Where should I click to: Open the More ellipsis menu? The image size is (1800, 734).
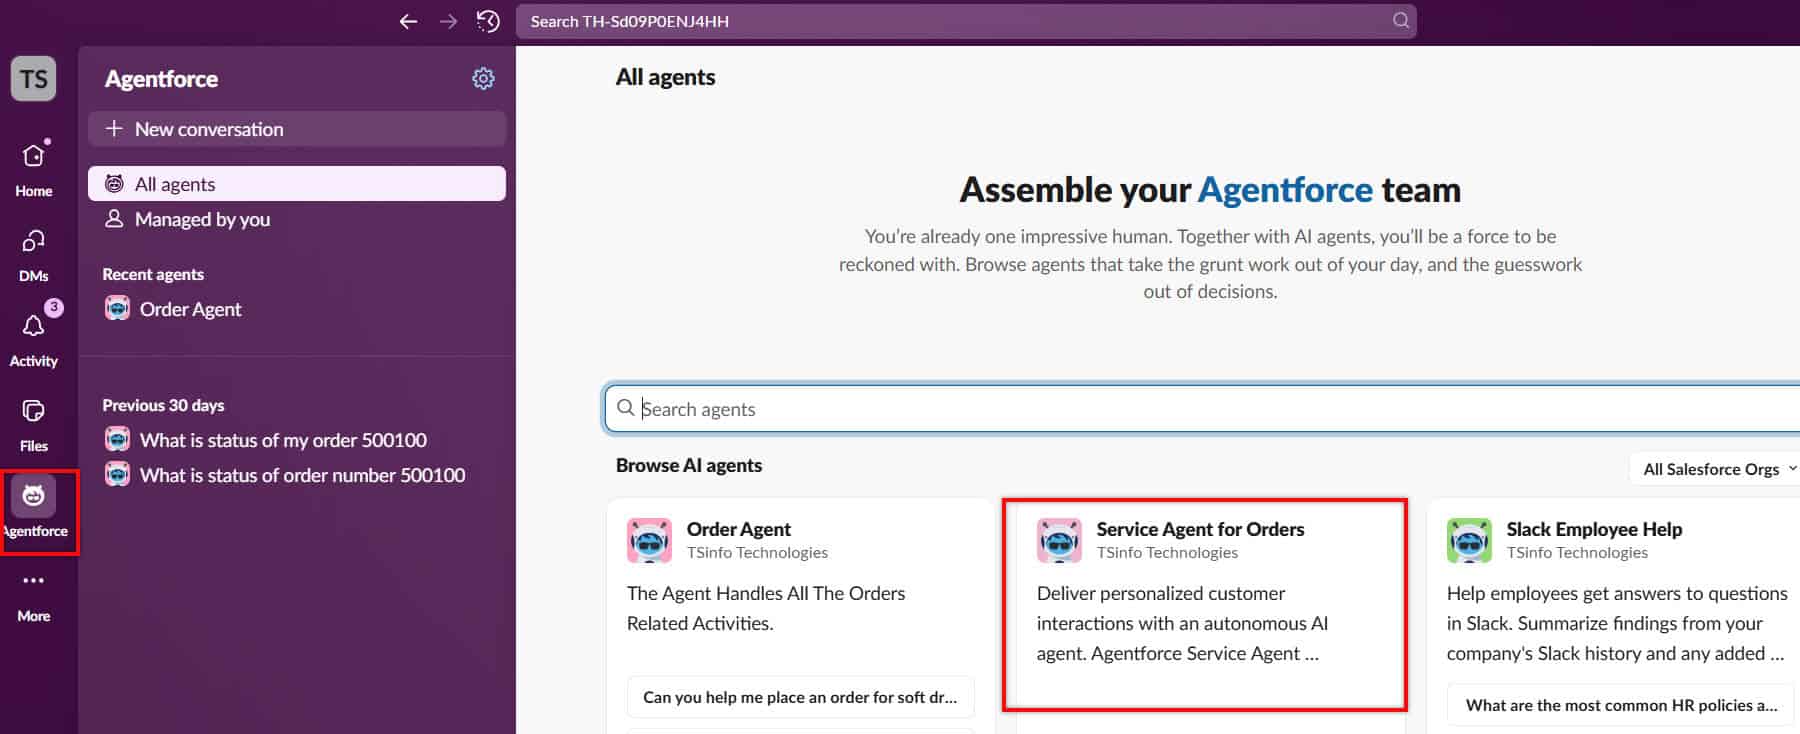click(33, 595)
